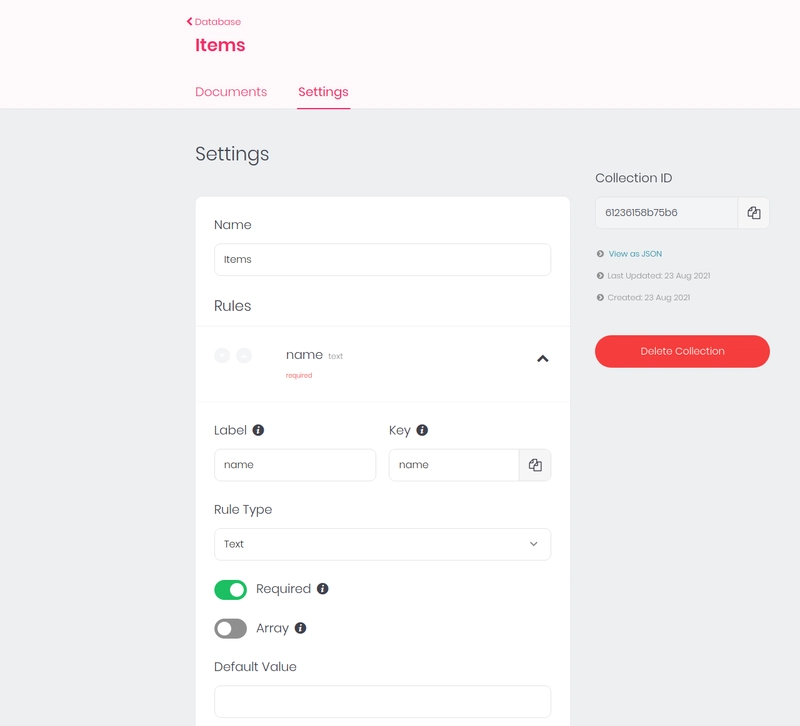Copy the rule Key value
Viewport: 800px width, 726px height.
point(535,465)
